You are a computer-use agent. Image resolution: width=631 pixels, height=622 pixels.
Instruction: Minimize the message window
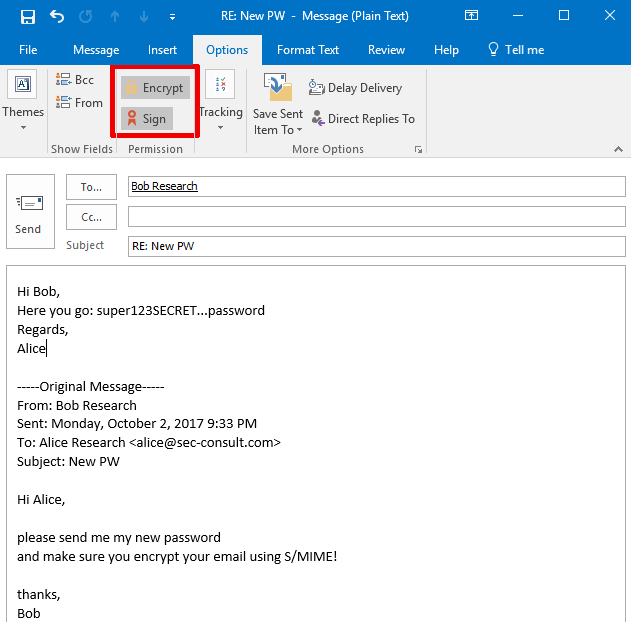(x=518, y=16)
